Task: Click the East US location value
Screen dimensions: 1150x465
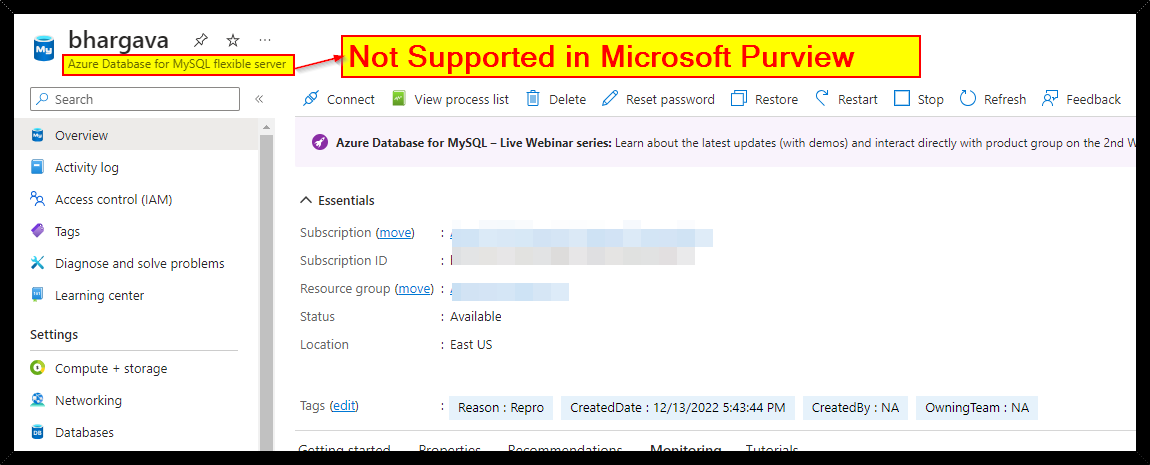Action: pyautogui.click(x=471, y=345)
